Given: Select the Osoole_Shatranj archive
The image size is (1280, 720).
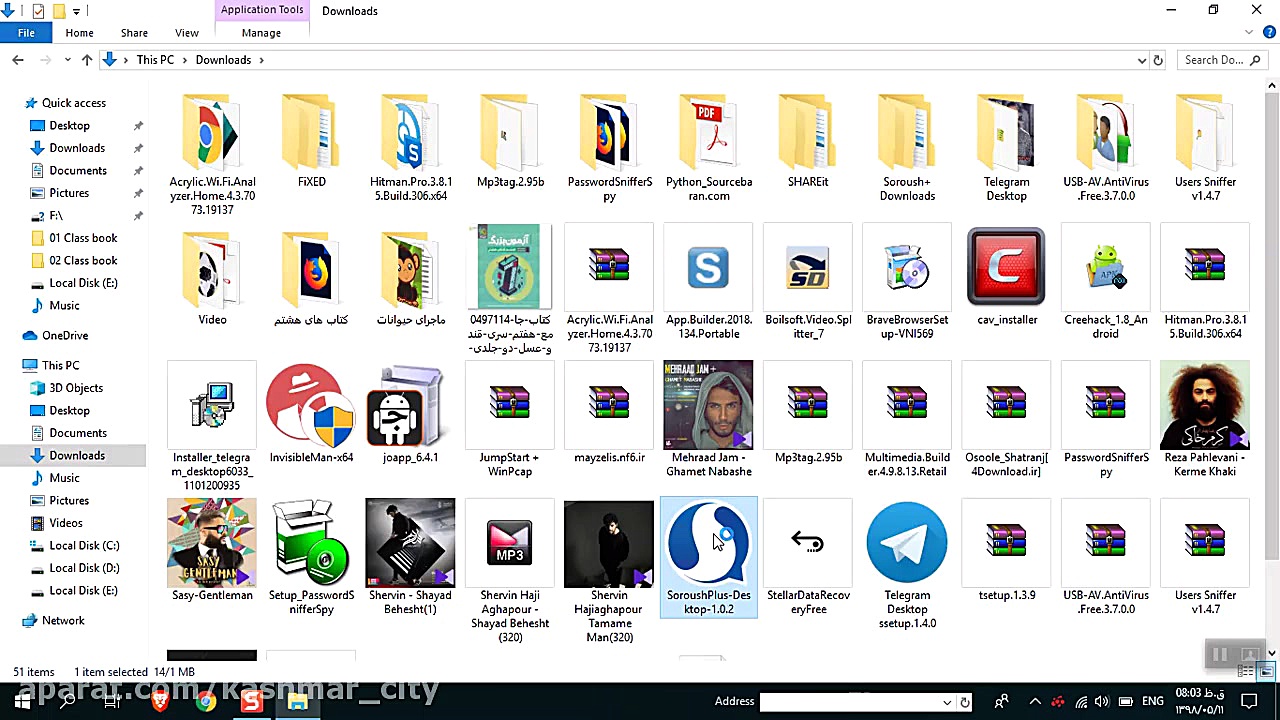Looking at the screenshot, I should [1006, 422].
